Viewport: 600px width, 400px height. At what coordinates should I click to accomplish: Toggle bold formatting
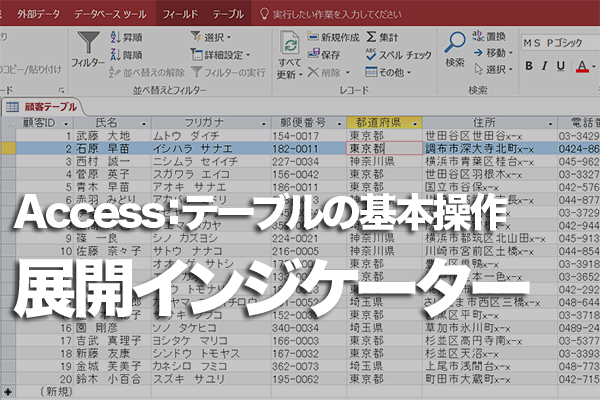(x=529, y=66)
